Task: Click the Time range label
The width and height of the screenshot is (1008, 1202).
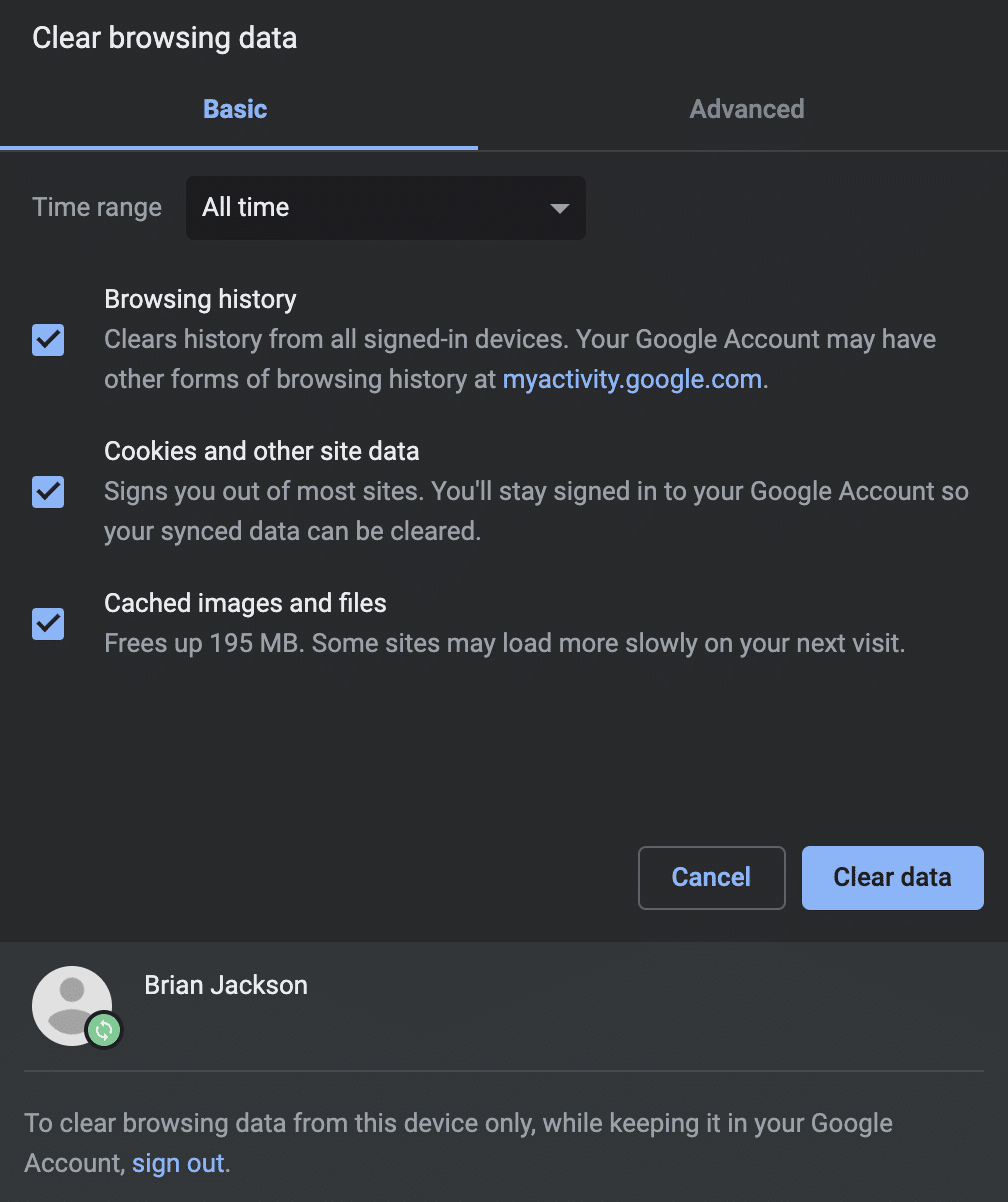Action: (x=96, y=208)
